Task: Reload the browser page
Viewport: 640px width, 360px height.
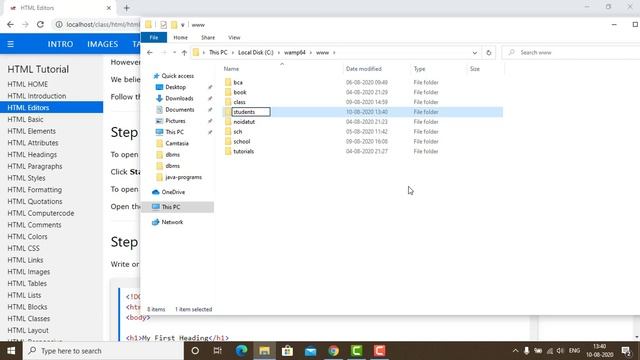Action: pyautogui.click(x=40, y=24)
